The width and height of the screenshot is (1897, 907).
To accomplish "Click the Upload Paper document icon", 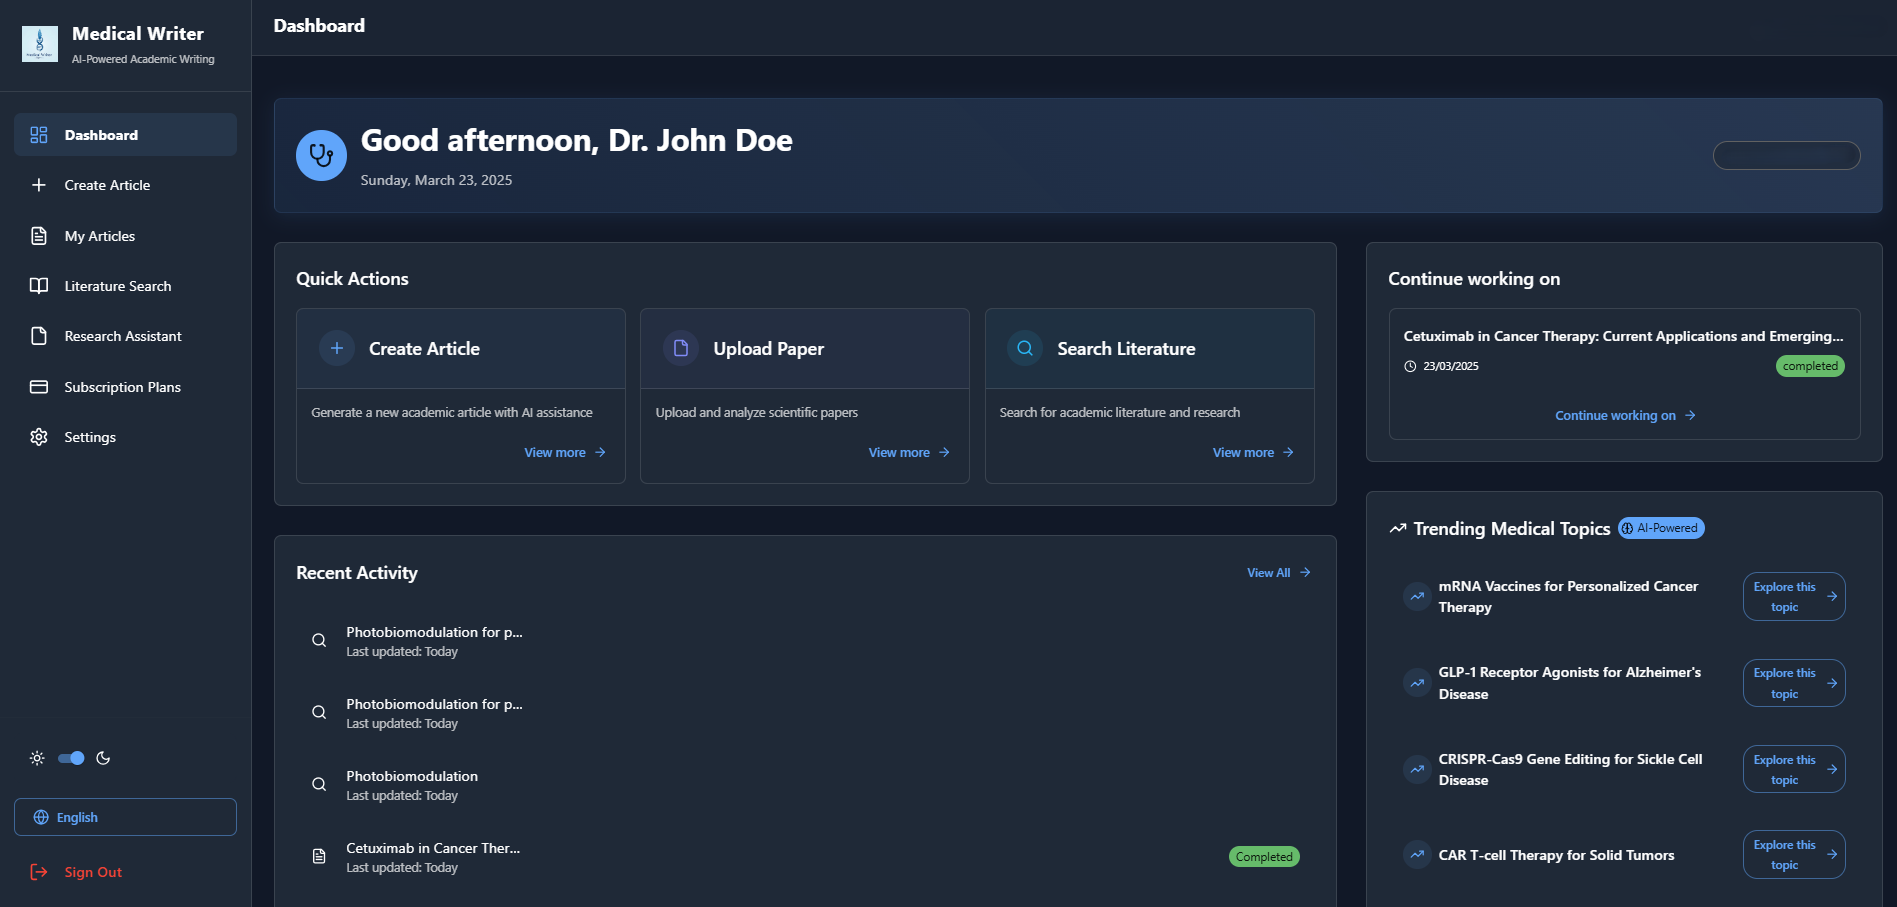I will (681, 348).
